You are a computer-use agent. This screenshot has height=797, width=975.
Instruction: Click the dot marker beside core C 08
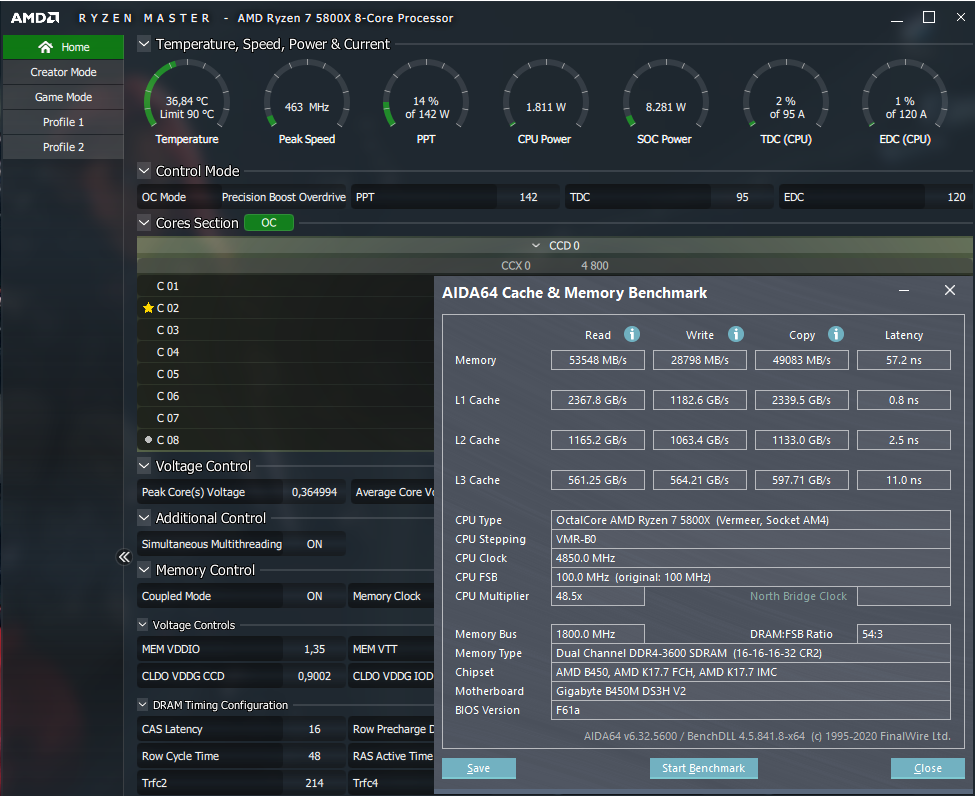click(x=148, y=440)
